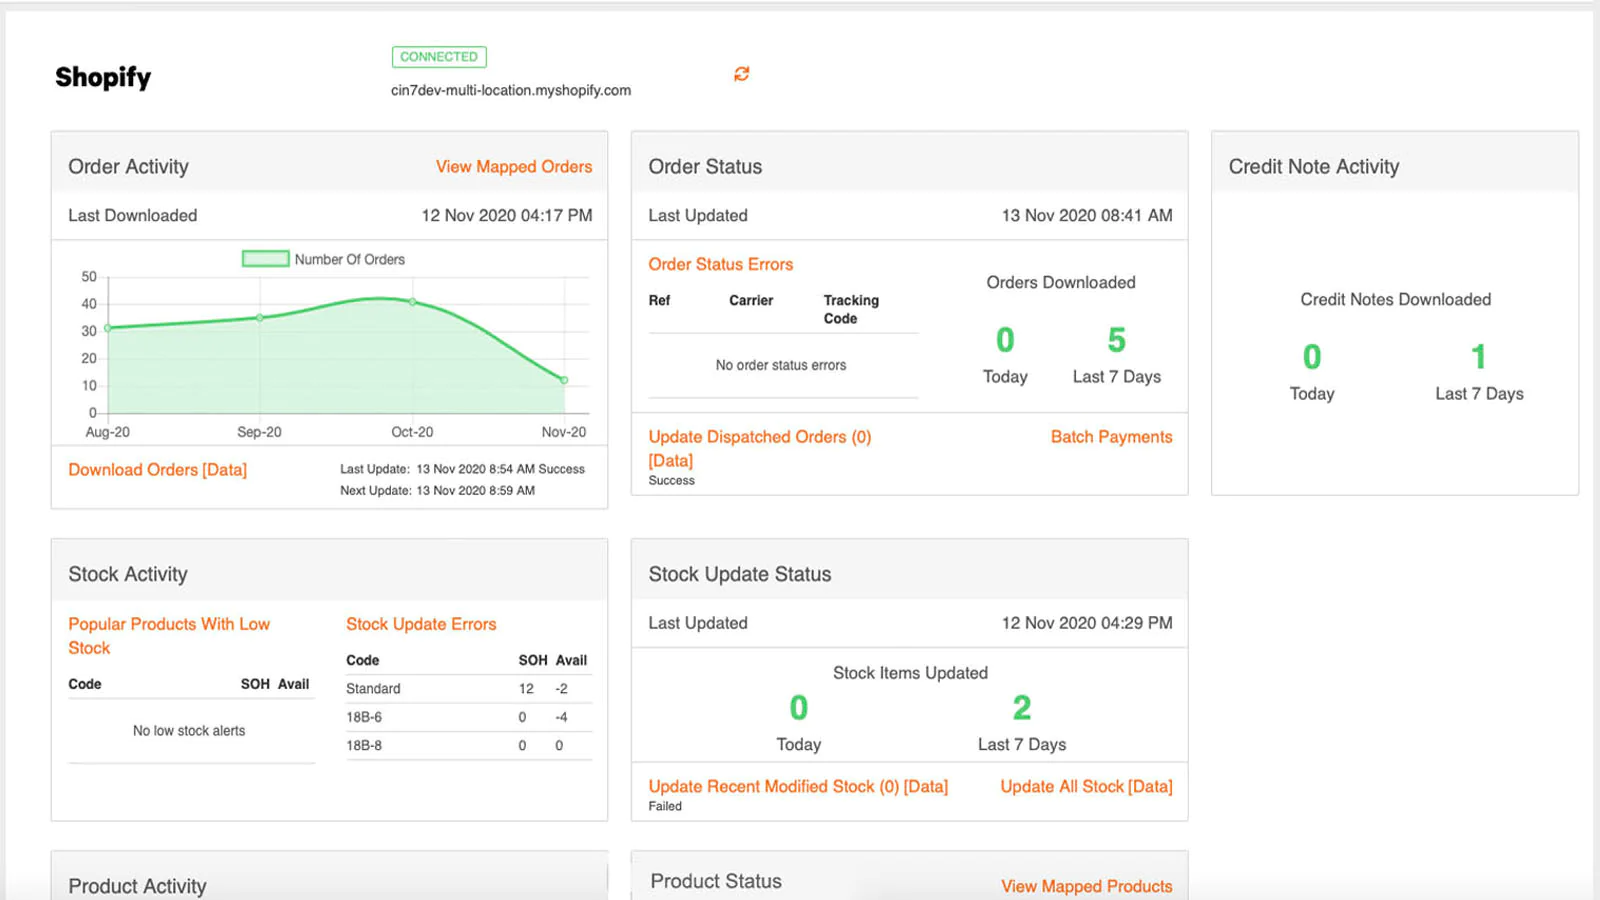Image resolution: width=1600 pixels, height=900 pixels.
Task: Click the Last 7 Days orders count 5
Action: click(x=1116, y=341)
